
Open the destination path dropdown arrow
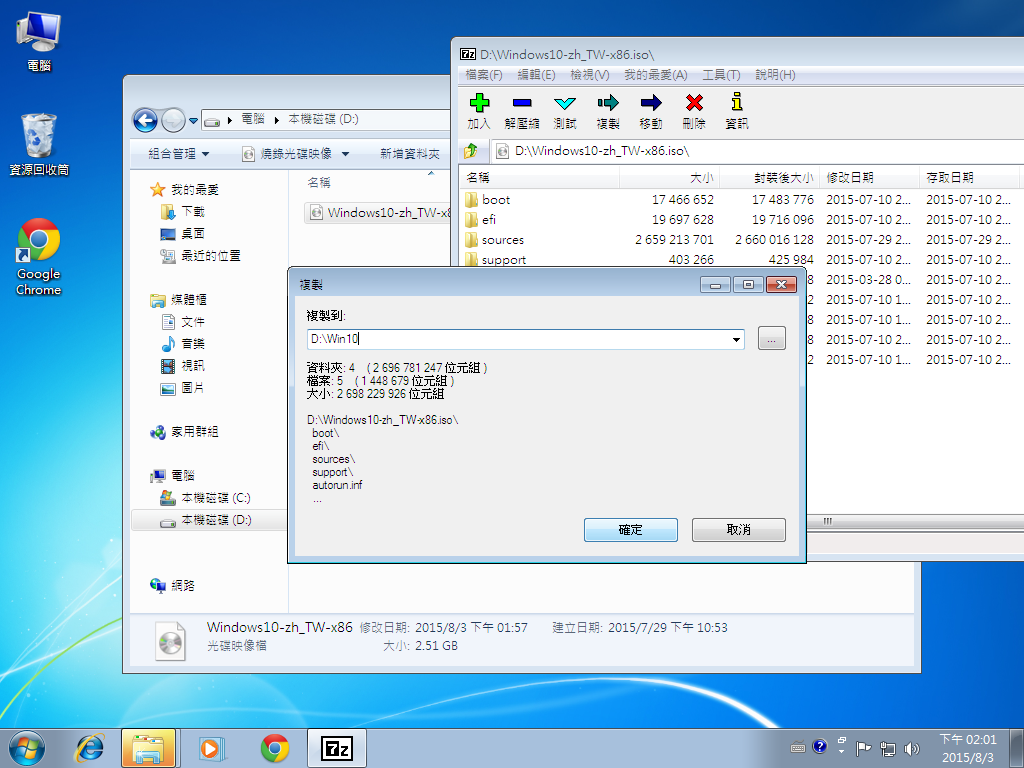pyautogui.click(x=736, y=340)
